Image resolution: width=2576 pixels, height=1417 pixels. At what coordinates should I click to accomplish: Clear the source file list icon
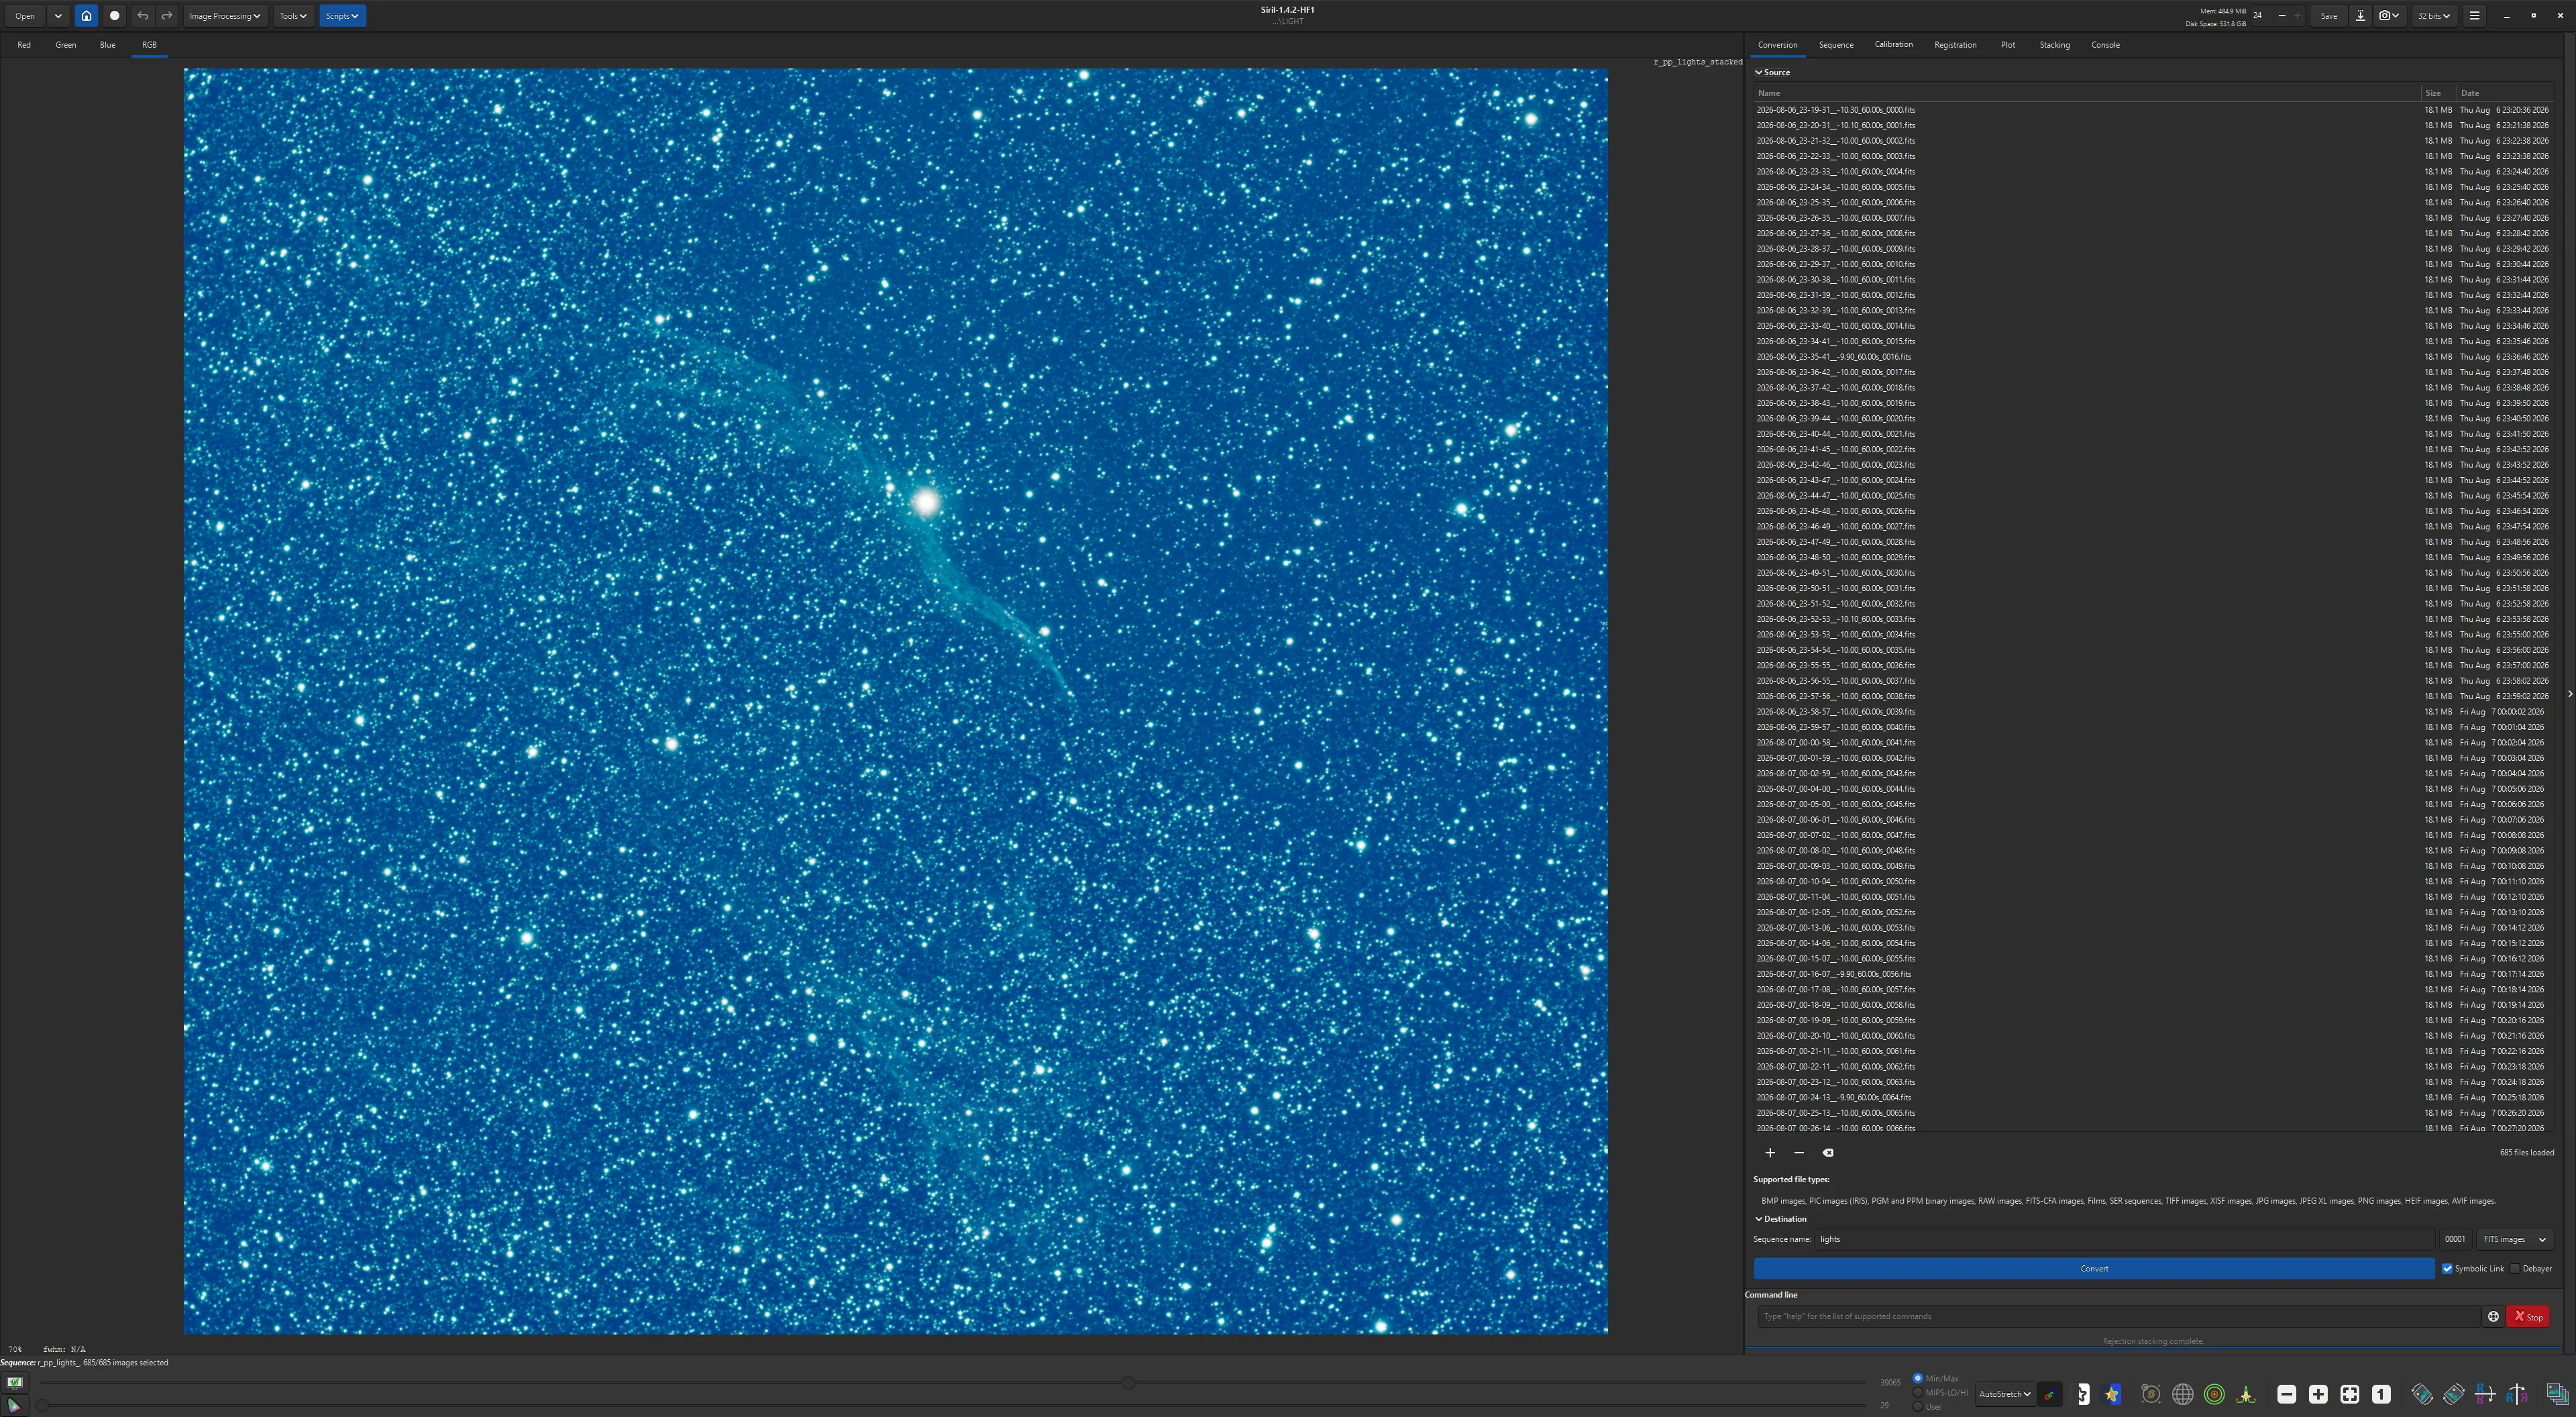point(1828,1153)
